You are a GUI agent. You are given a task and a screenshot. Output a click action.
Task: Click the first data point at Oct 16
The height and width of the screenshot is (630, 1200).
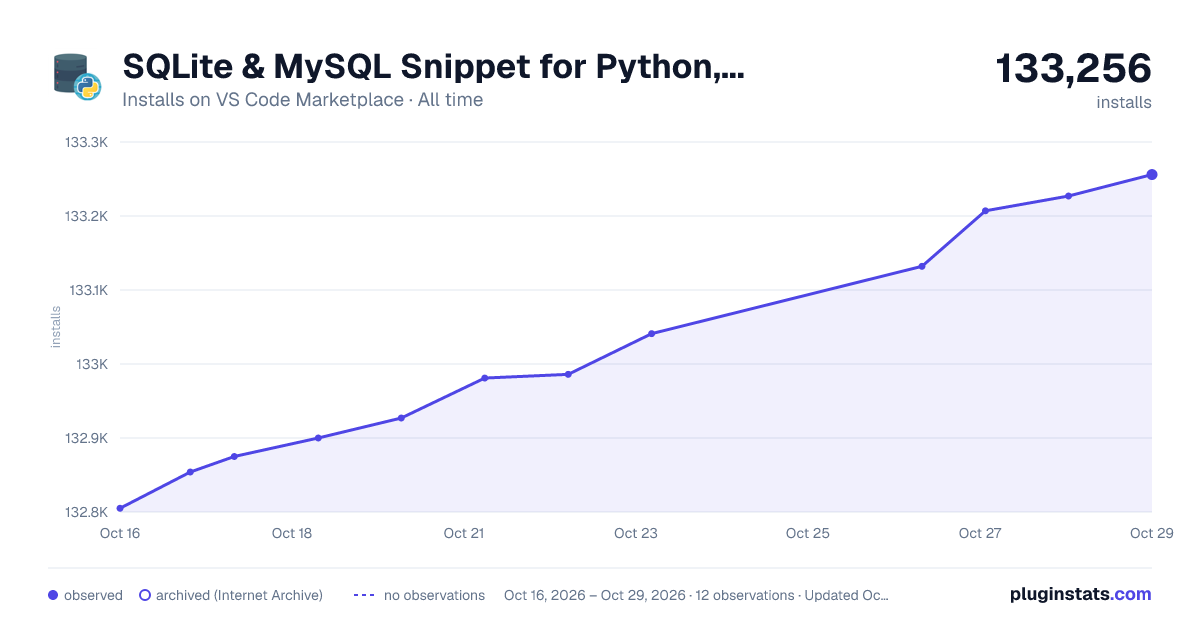click(x=120, y=508)
